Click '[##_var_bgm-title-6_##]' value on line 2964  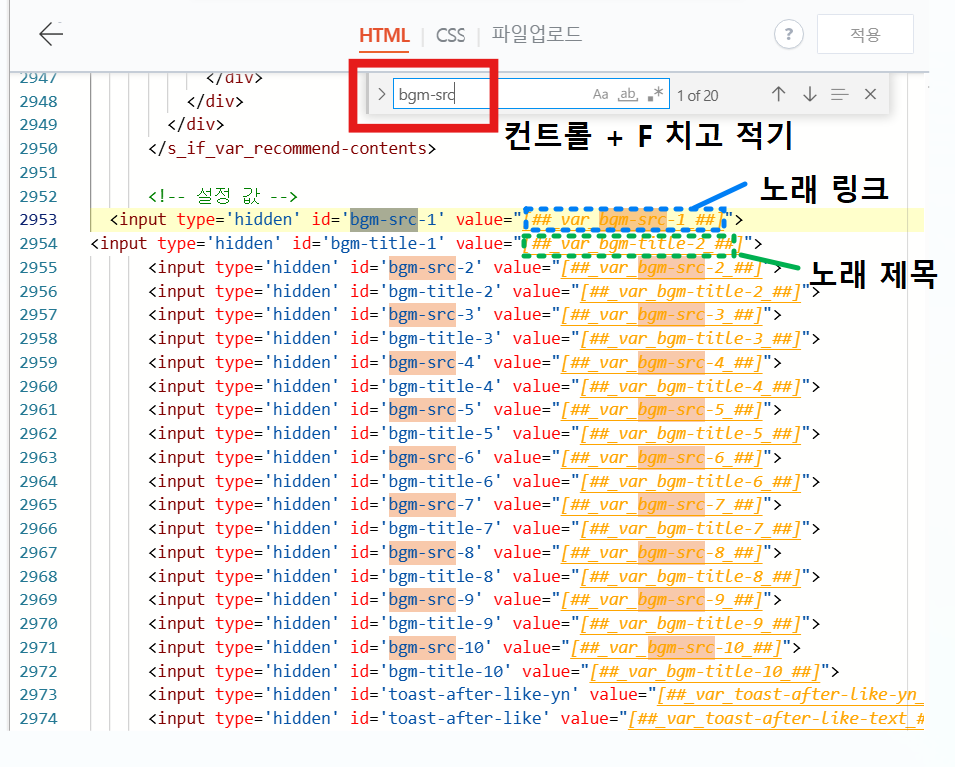(x=691, y=481)
